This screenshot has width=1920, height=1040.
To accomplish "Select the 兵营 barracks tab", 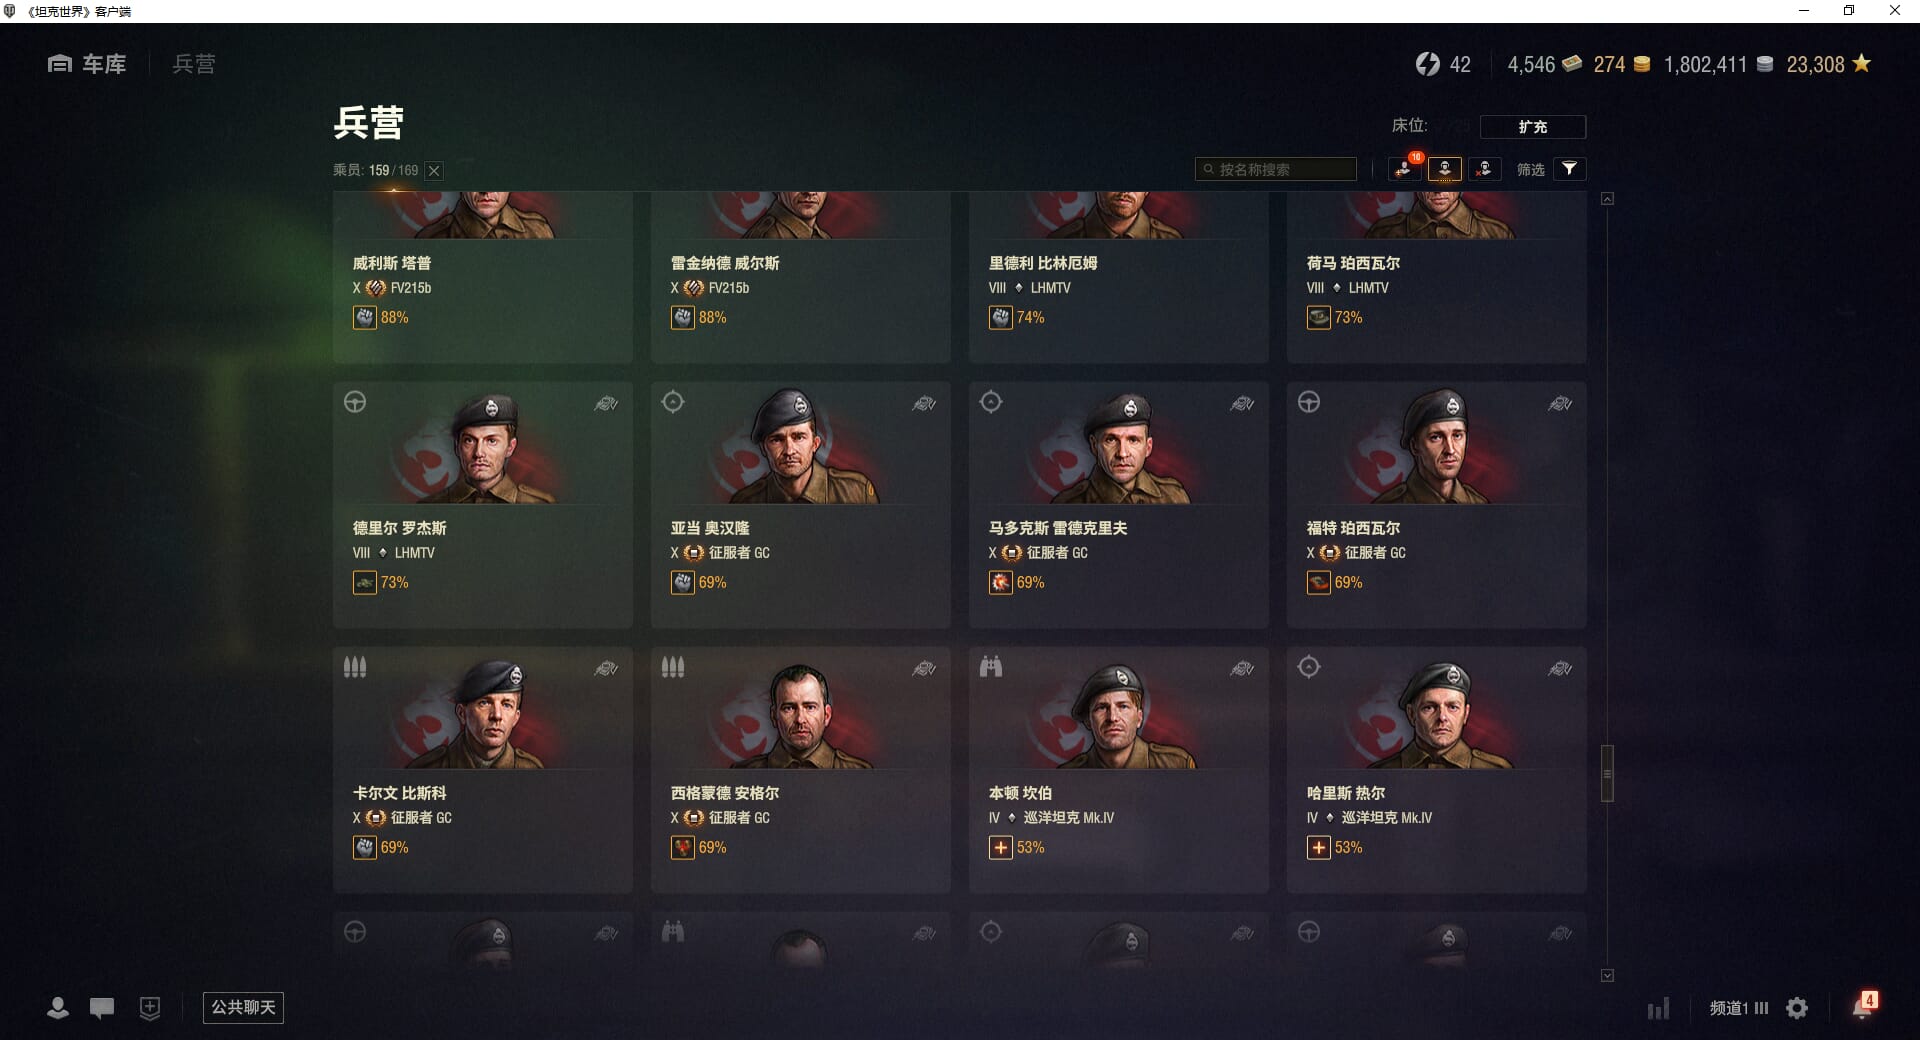I will point(193,64).
